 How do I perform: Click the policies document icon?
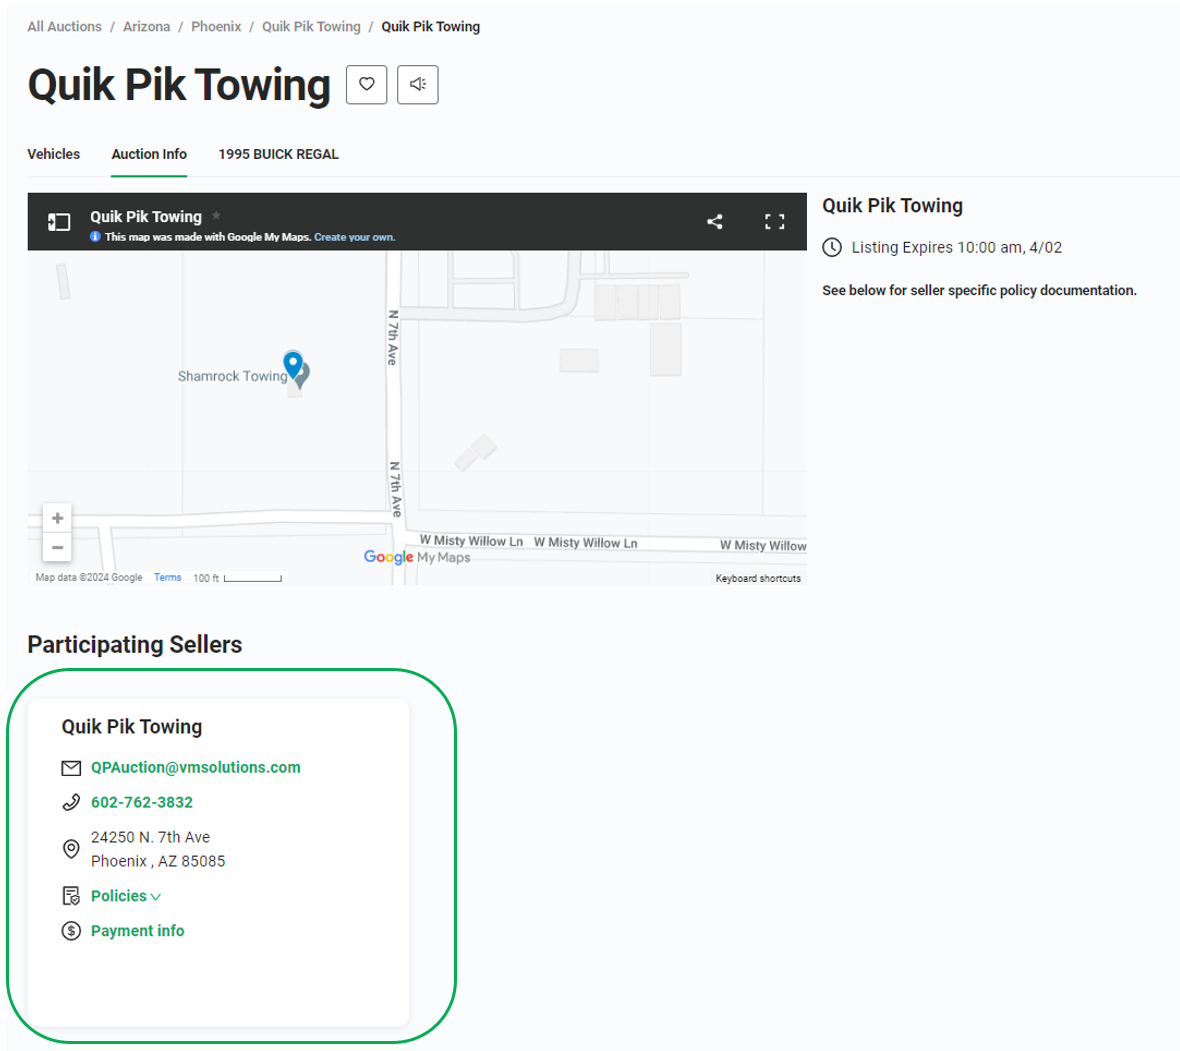71,896
